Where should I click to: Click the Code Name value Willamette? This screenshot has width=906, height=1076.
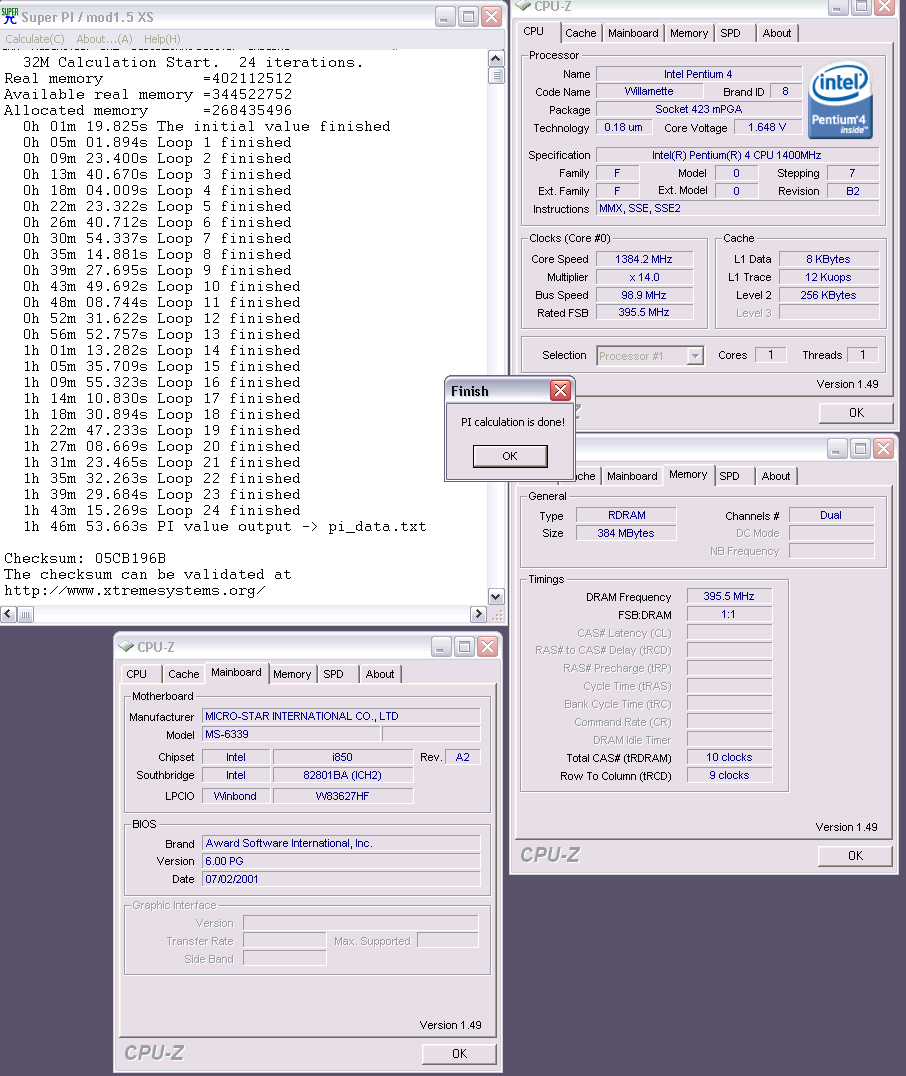[649, 91]
